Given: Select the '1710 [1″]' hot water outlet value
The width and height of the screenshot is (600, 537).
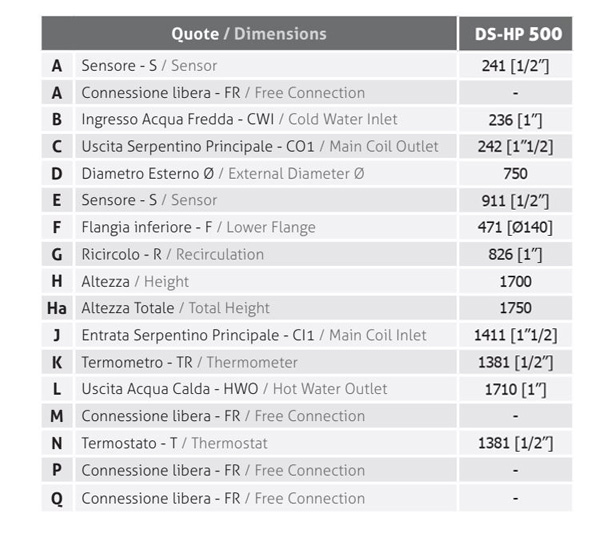Looking at the screenshot, I should click(x=515, y=389).
